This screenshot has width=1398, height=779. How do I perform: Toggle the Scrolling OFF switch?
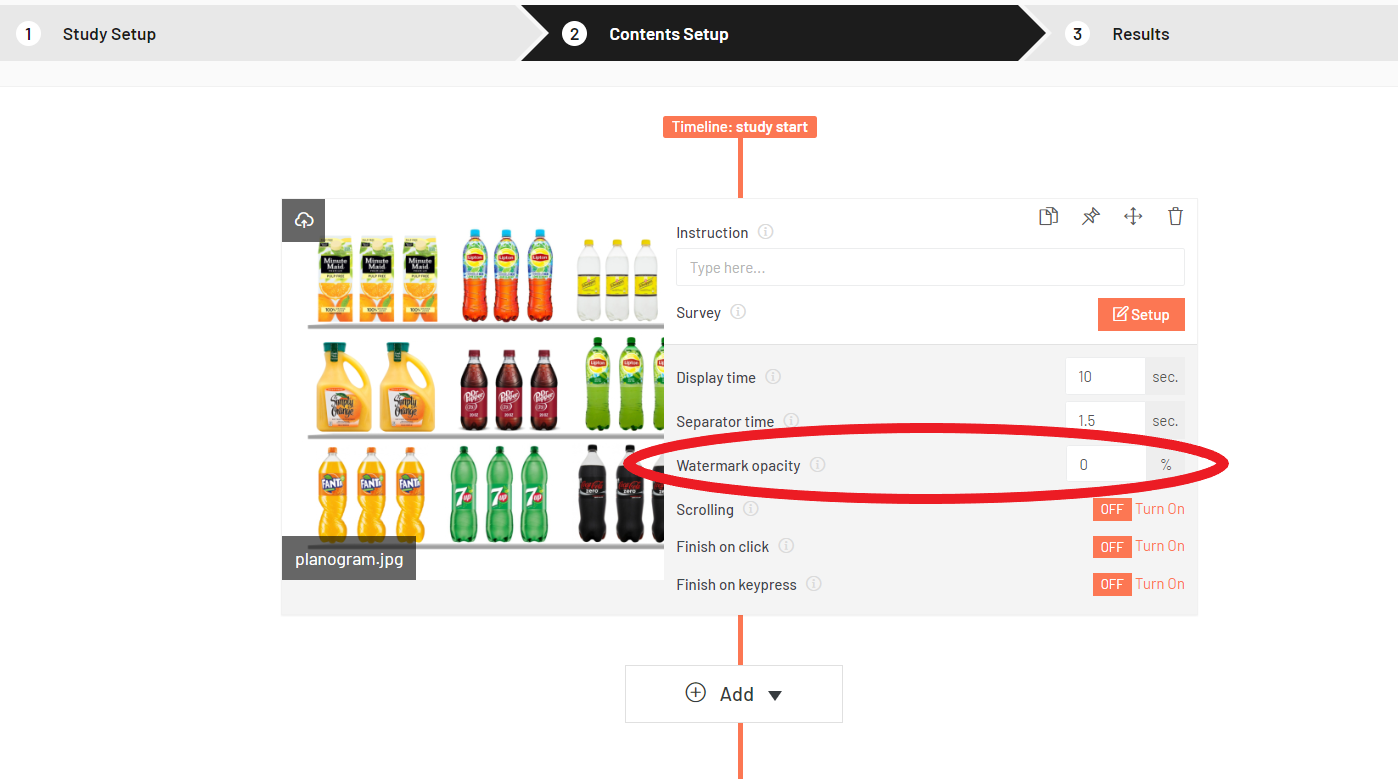(x=1112, y=509)
